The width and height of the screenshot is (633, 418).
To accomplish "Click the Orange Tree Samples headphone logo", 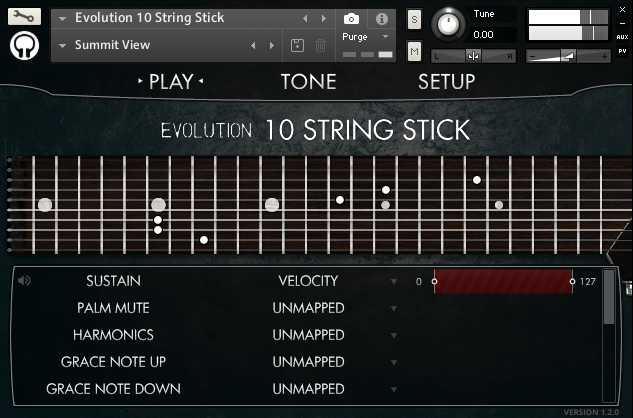I will click(24, 46).
